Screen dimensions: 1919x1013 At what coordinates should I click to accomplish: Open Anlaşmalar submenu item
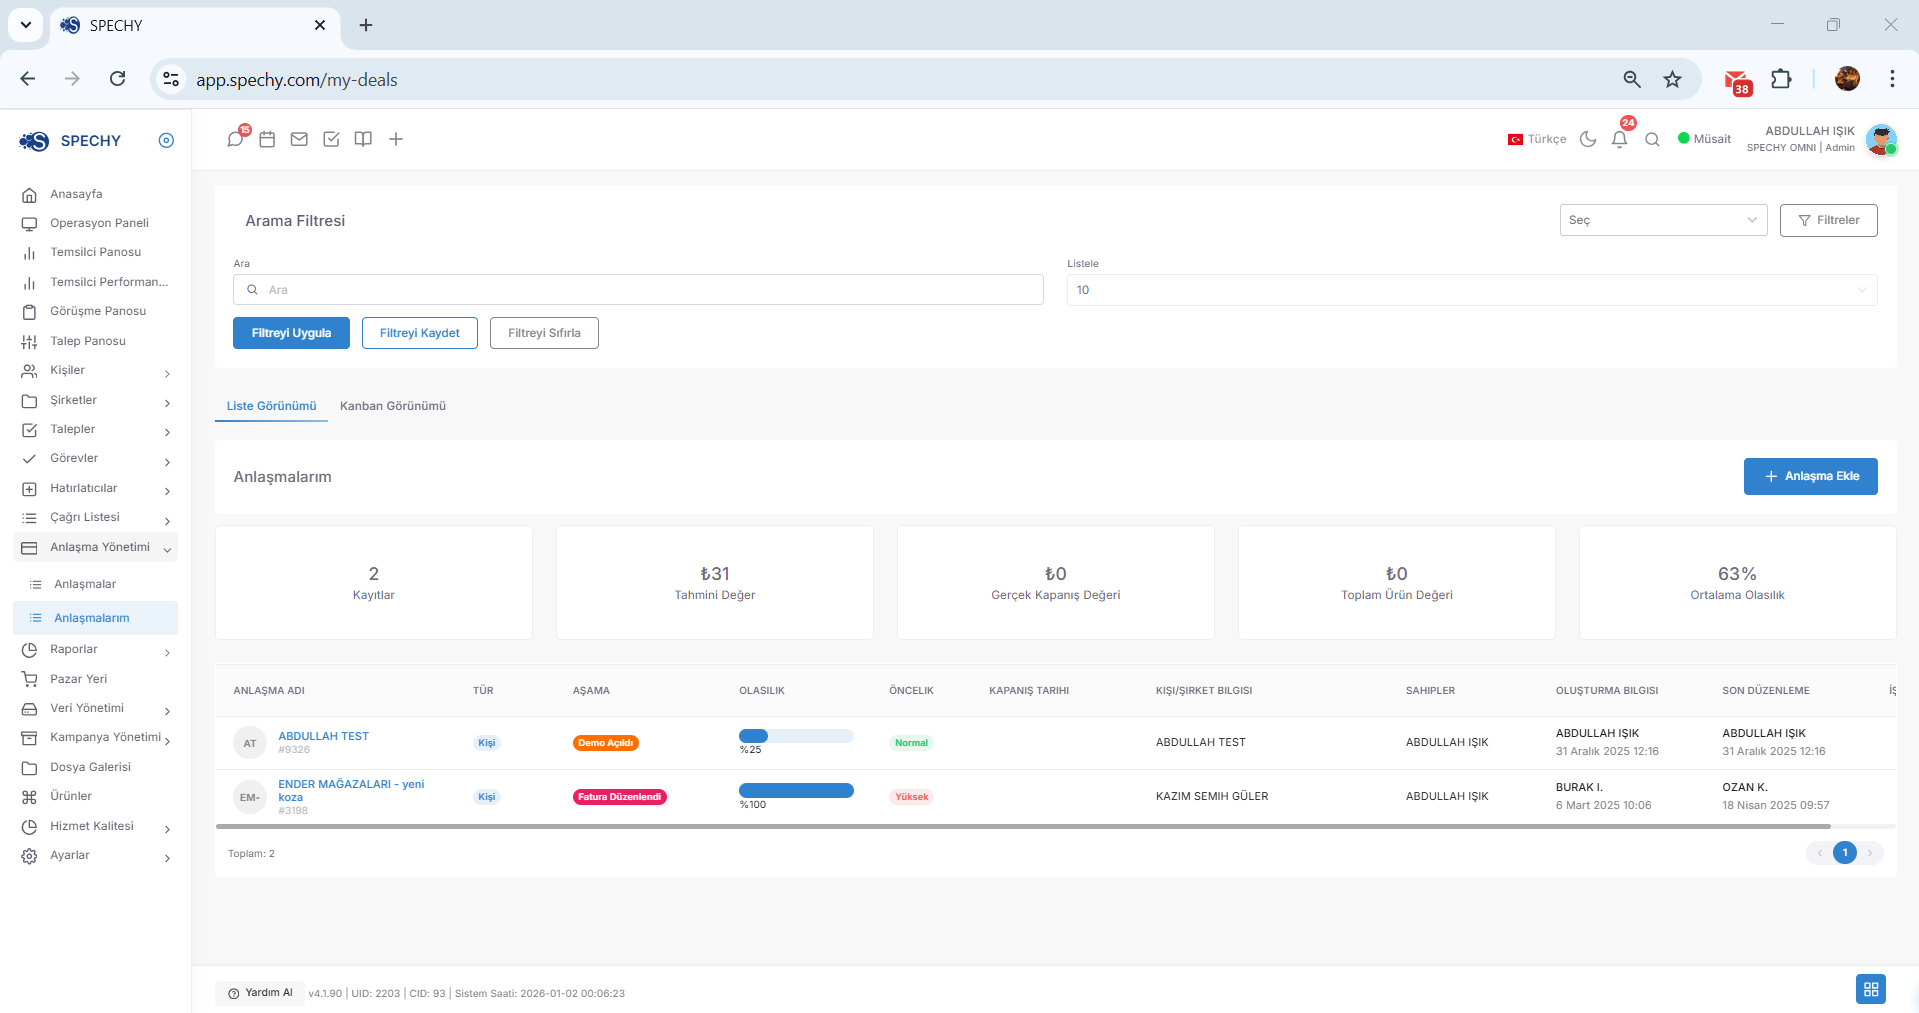(x=95, y=584)
